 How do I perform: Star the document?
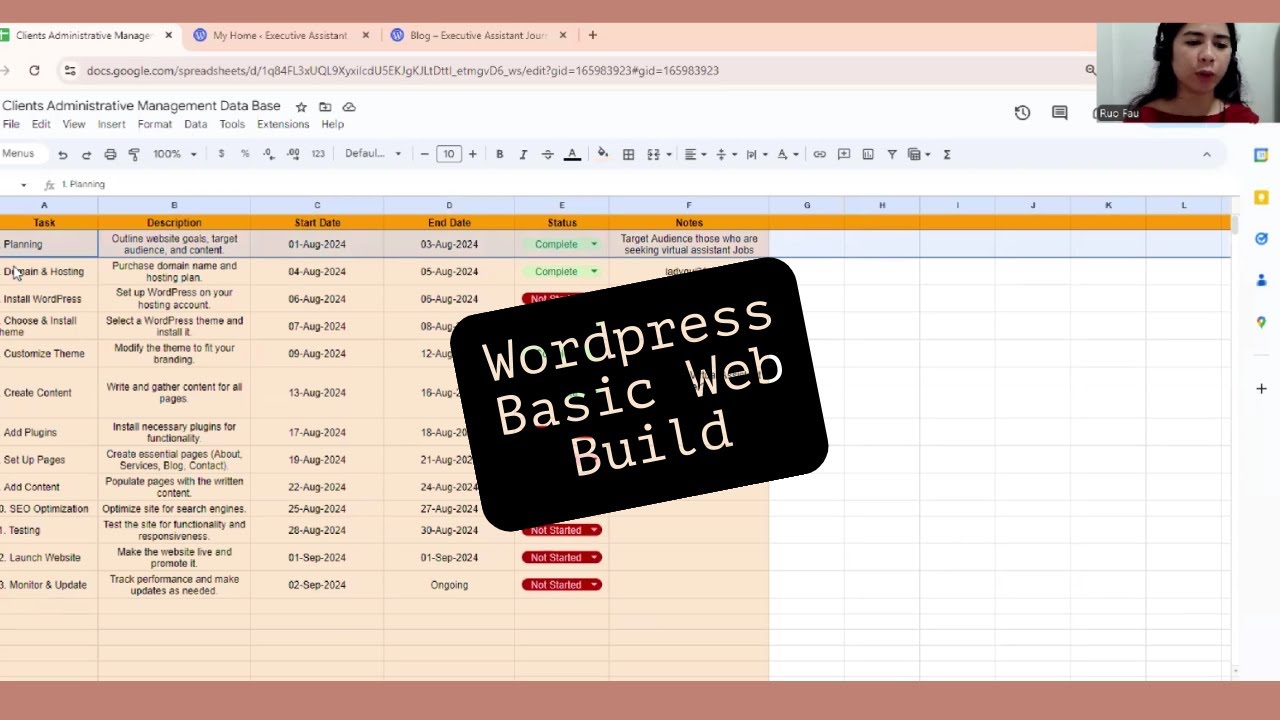301,107
